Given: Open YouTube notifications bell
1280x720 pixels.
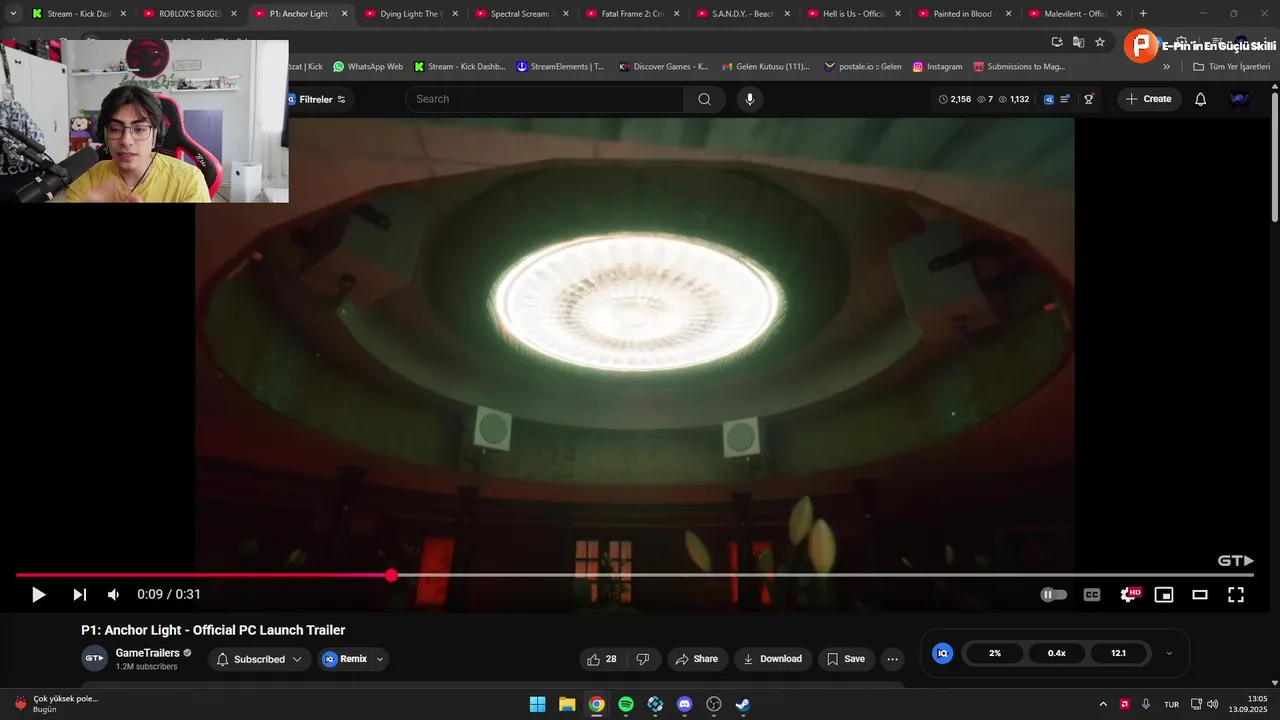Looking at the screenshot, I should tap(1200, 99).
